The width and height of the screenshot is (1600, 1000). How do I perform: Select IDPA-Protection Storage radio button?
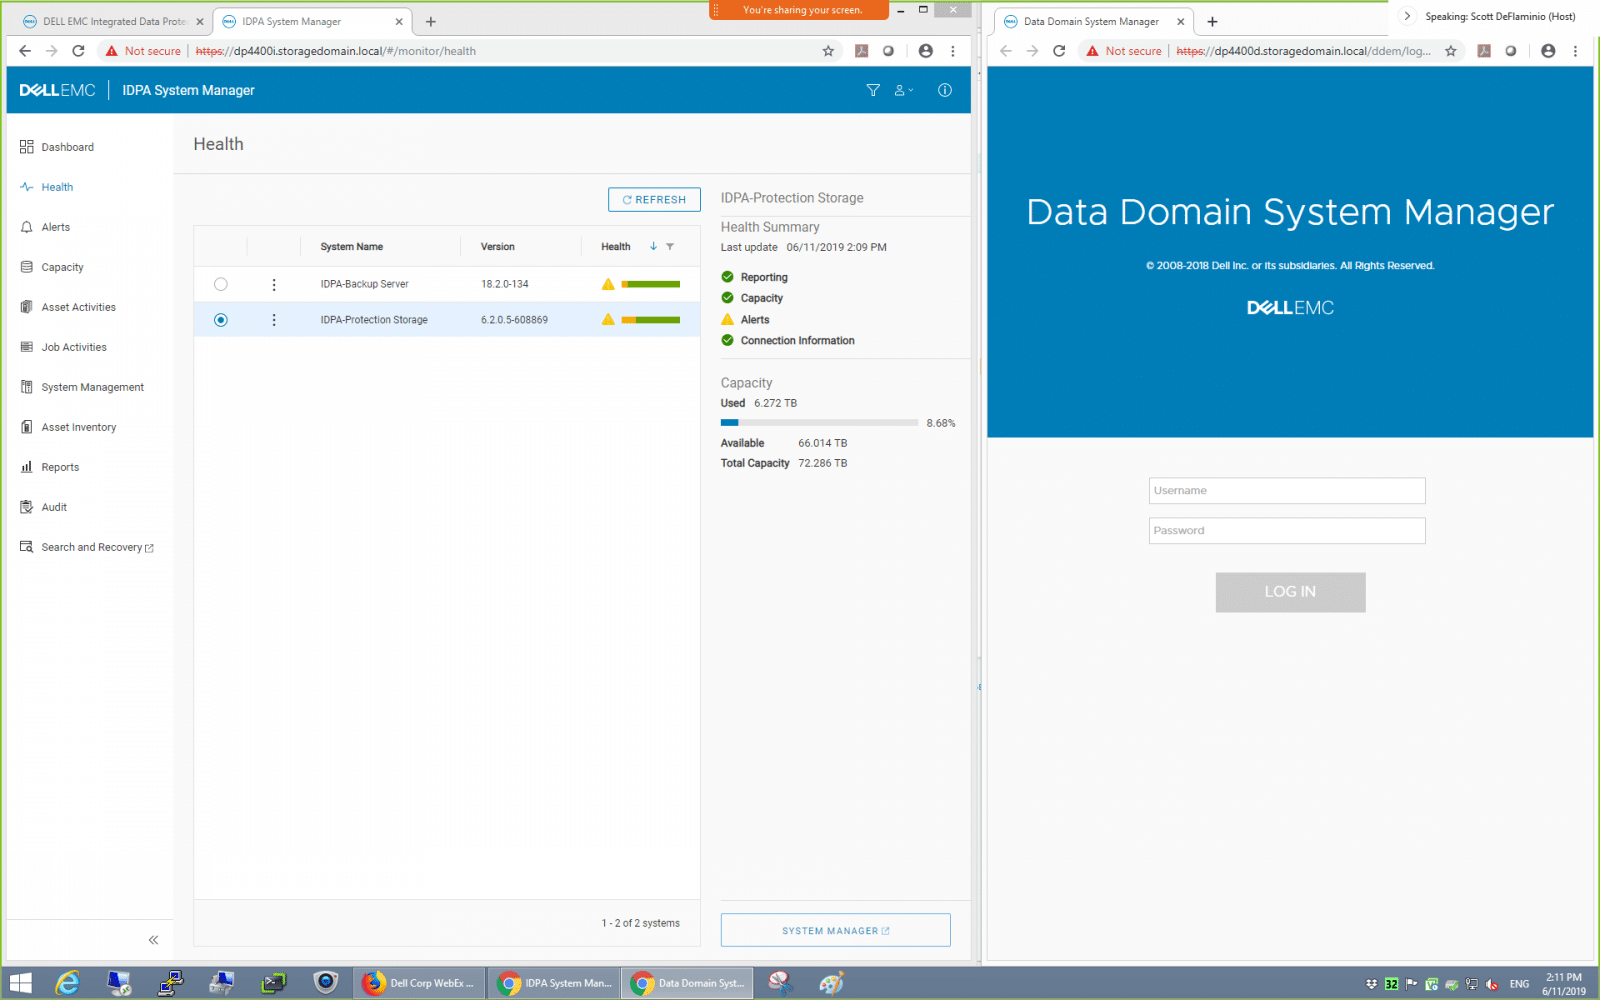tap(221, 320)
